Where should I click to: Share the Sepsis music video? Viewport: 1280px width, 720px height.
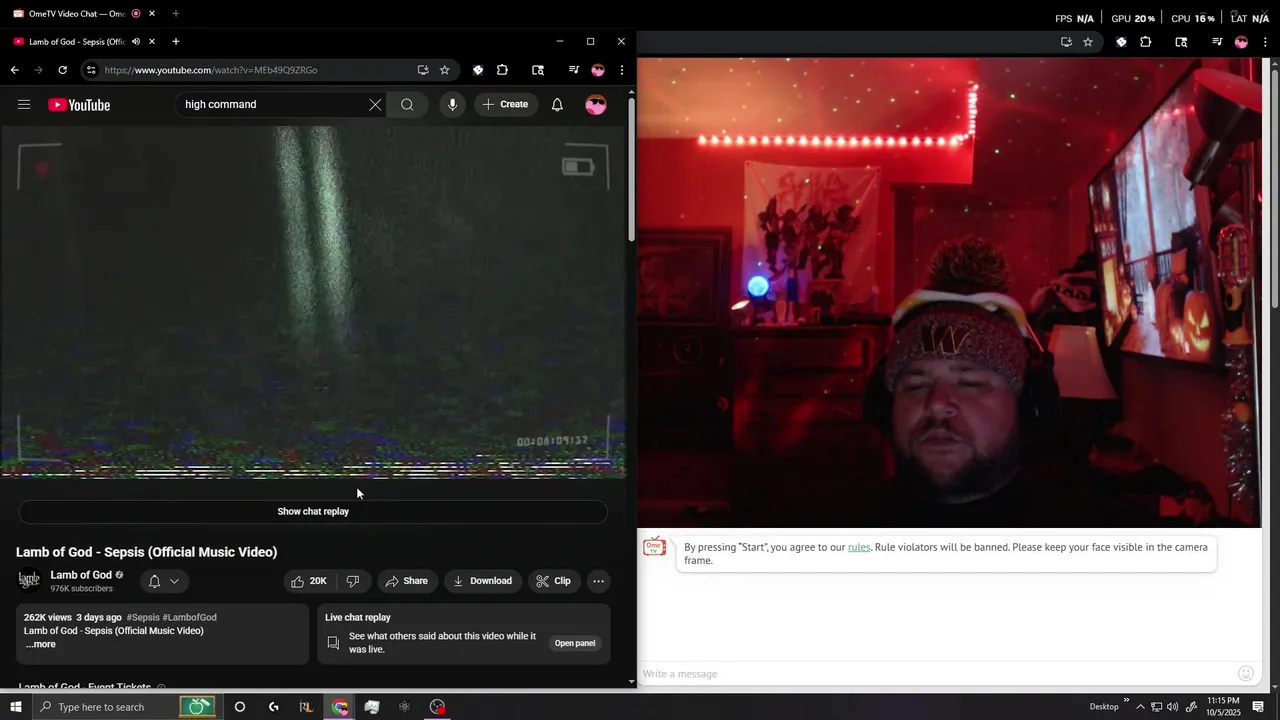pyautogui.click(x=407, y=581)
